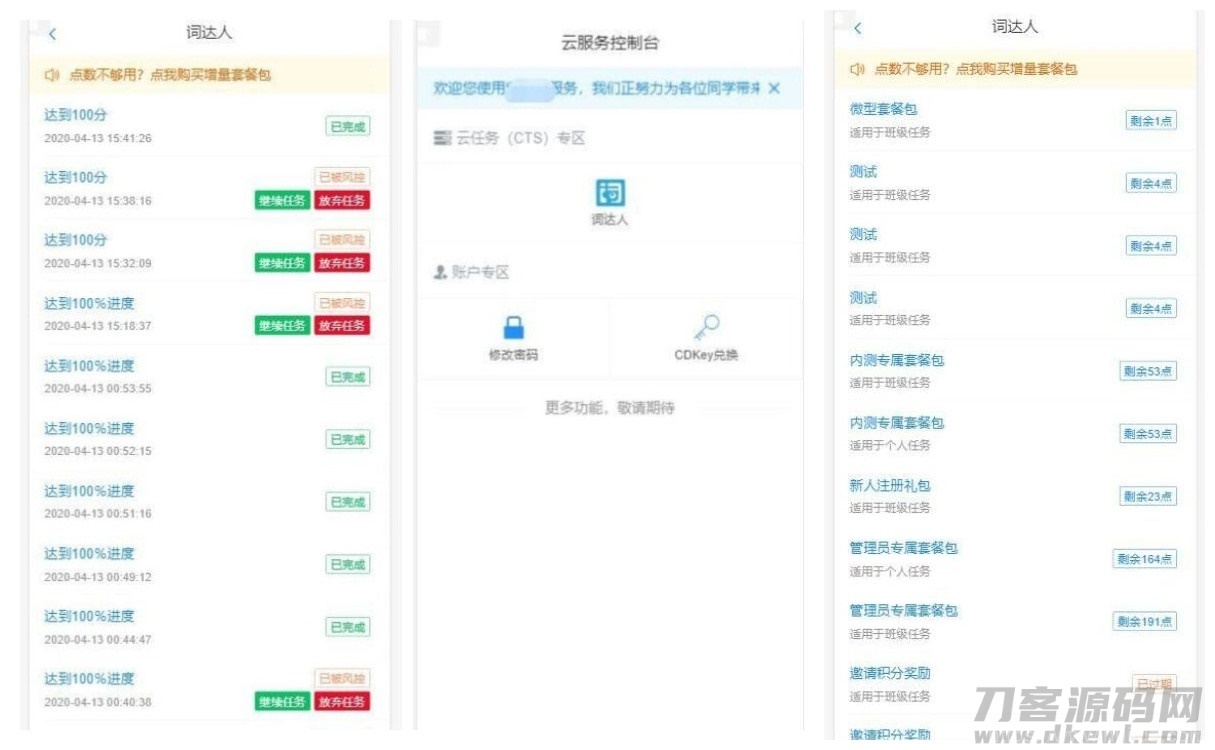
Task: Click the 云任务 (CTS) 专区 section icon
Action: coord(442,138)
